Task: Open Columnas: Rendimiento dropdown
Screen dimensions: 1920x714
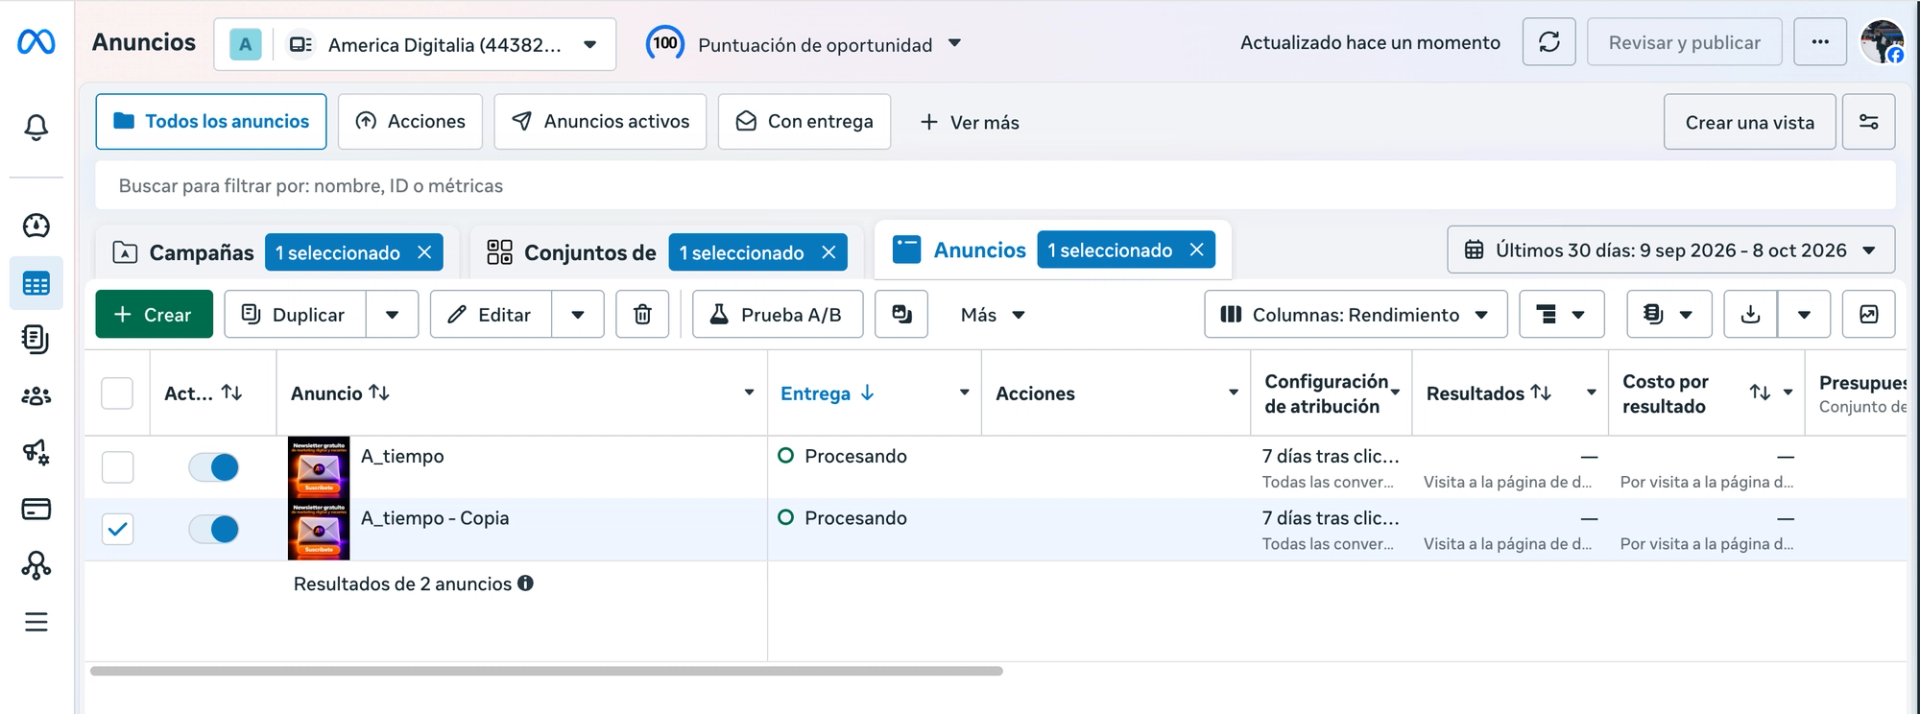Action: point(1355,315)
